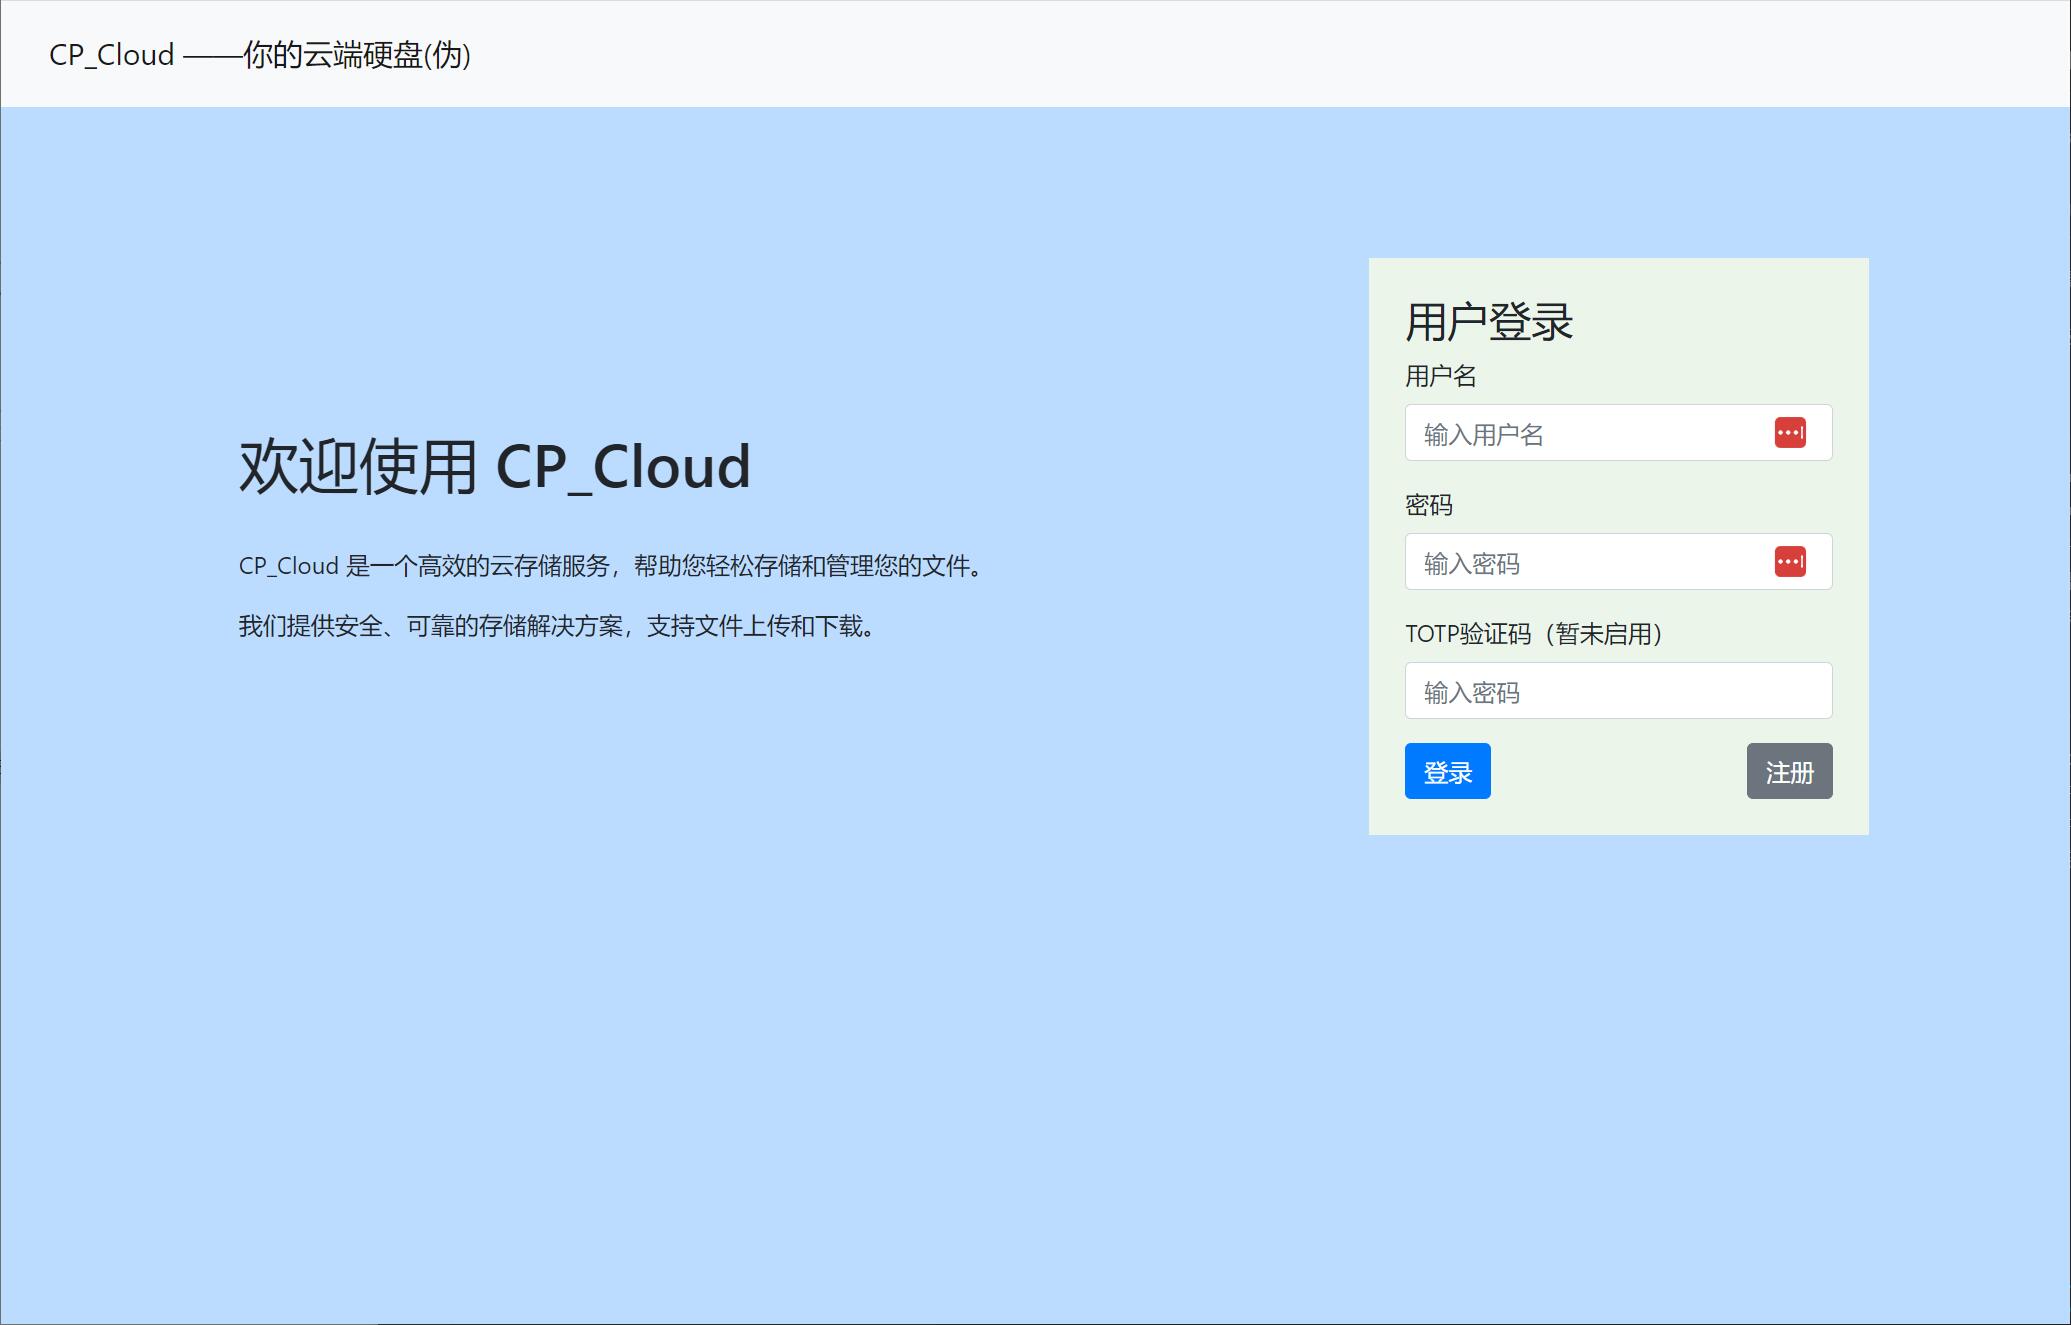Click the TOTP验证码 input field
Image resolution: width=2071 pixels, height=1325 pixels.
point(1618,691)
